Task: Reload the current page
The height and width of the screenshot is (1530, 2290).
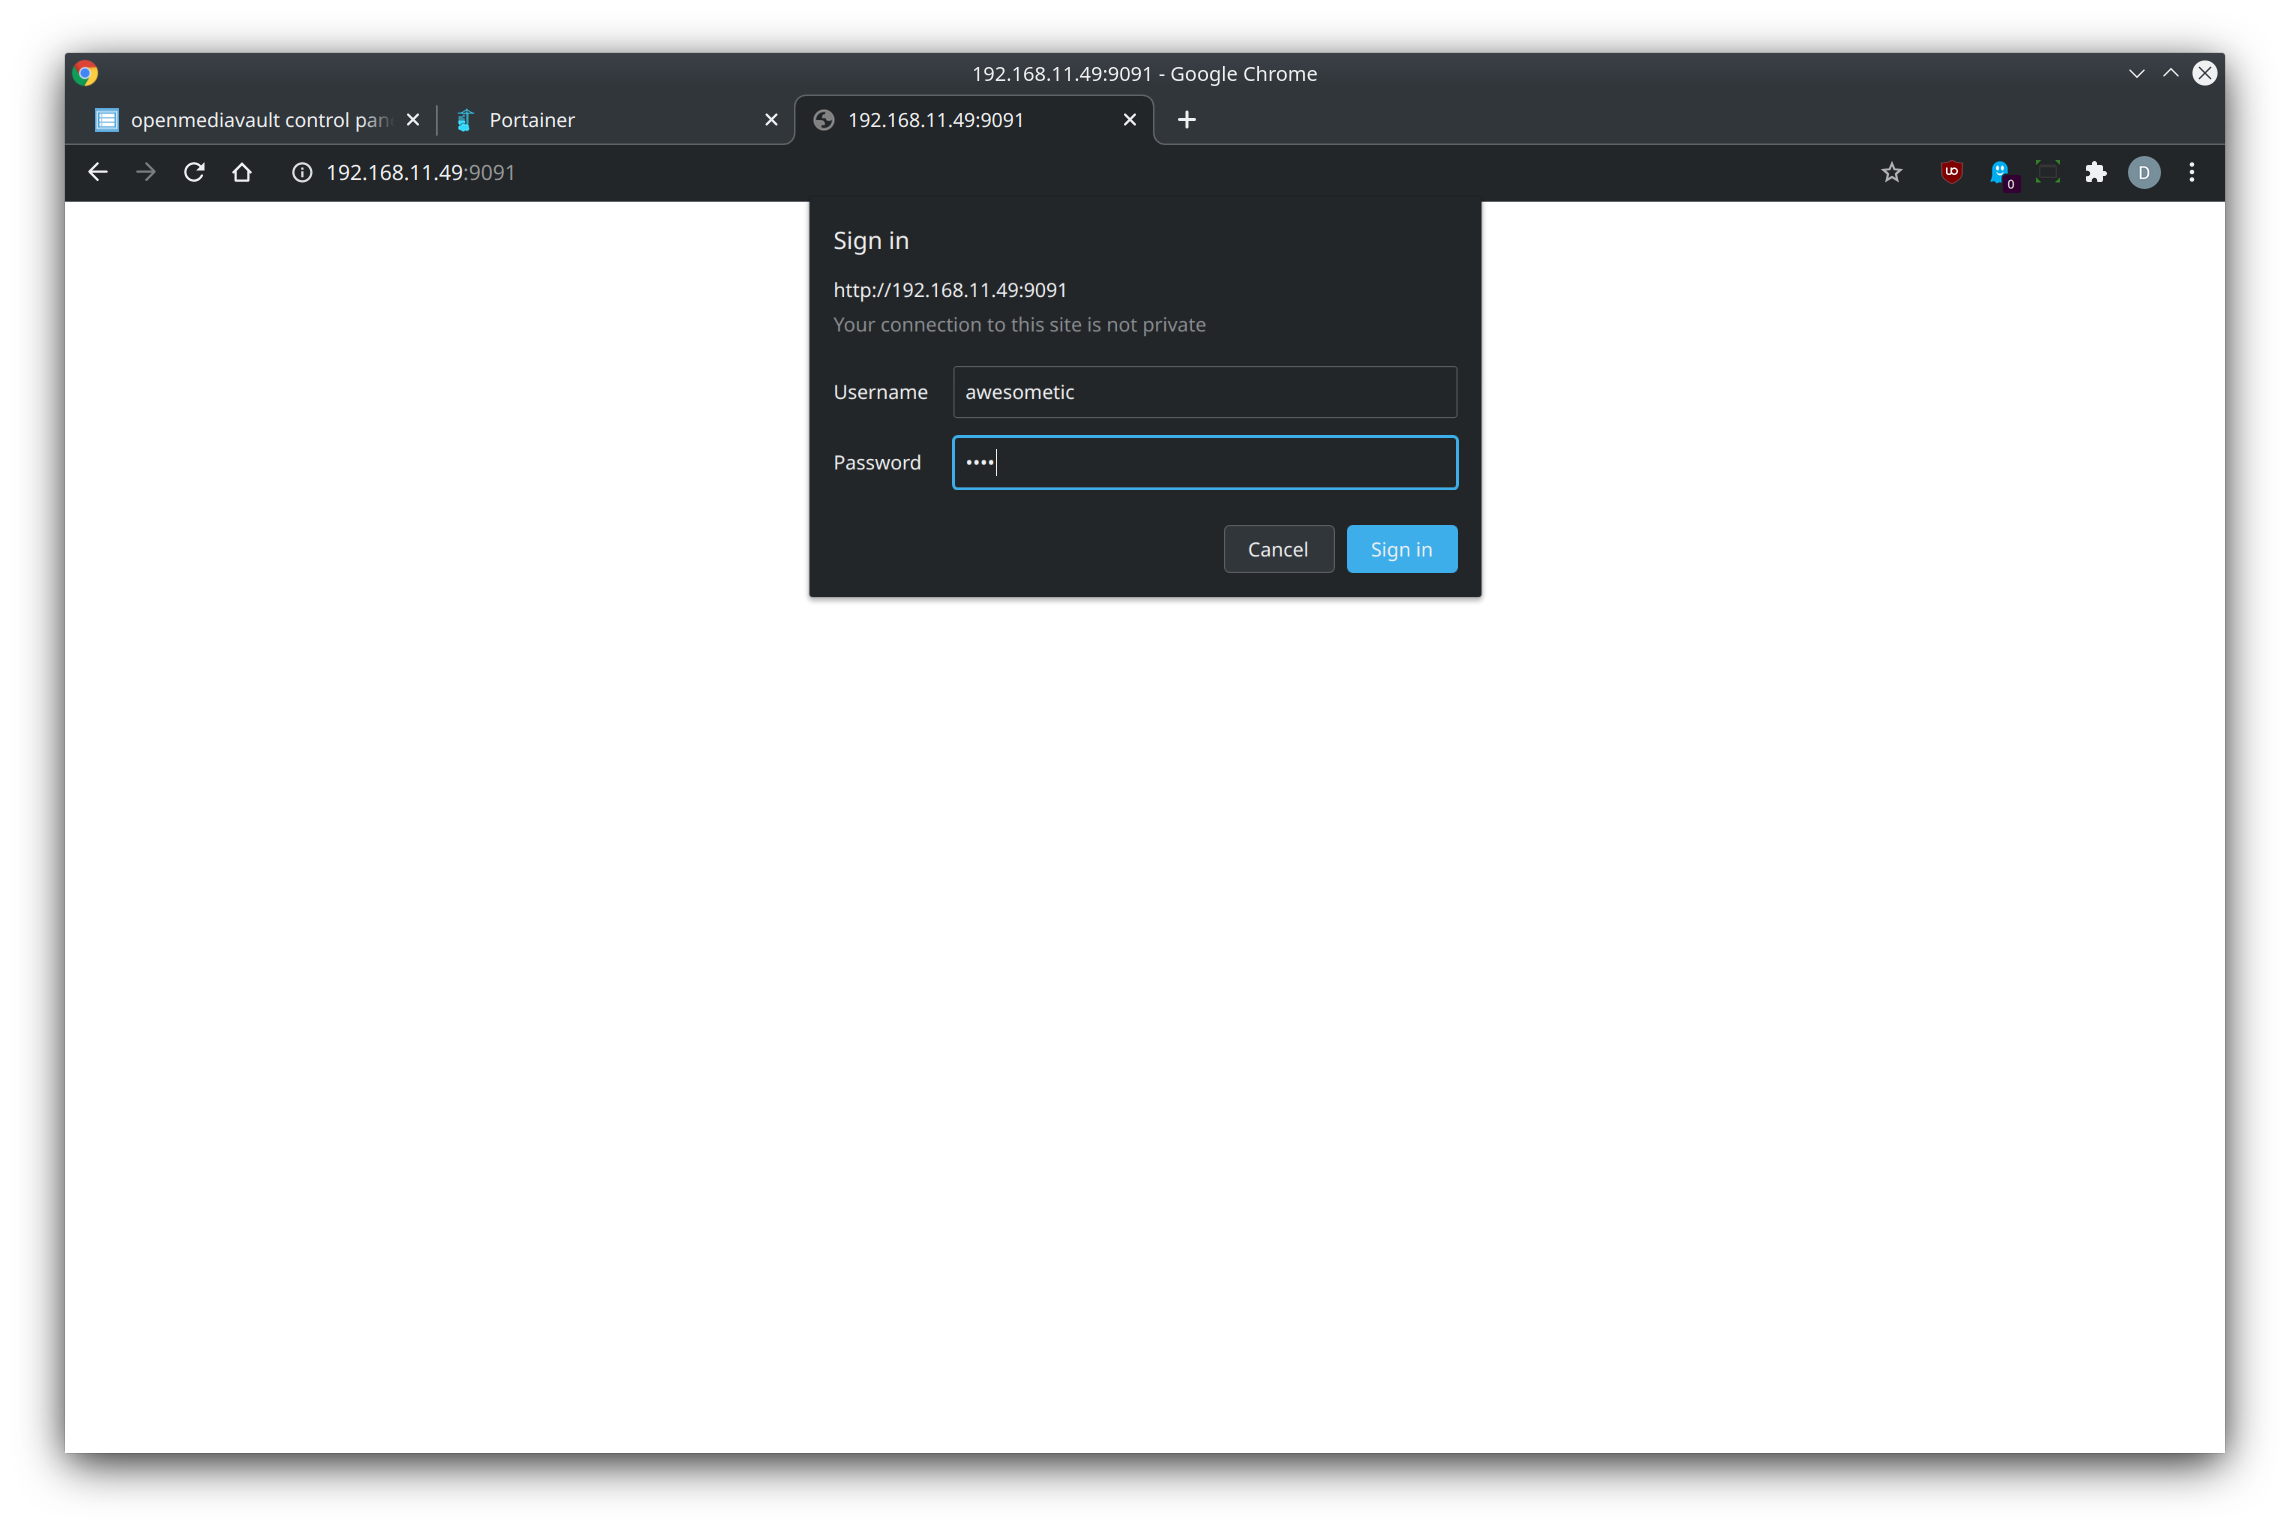Action: [x=194, y=172]
